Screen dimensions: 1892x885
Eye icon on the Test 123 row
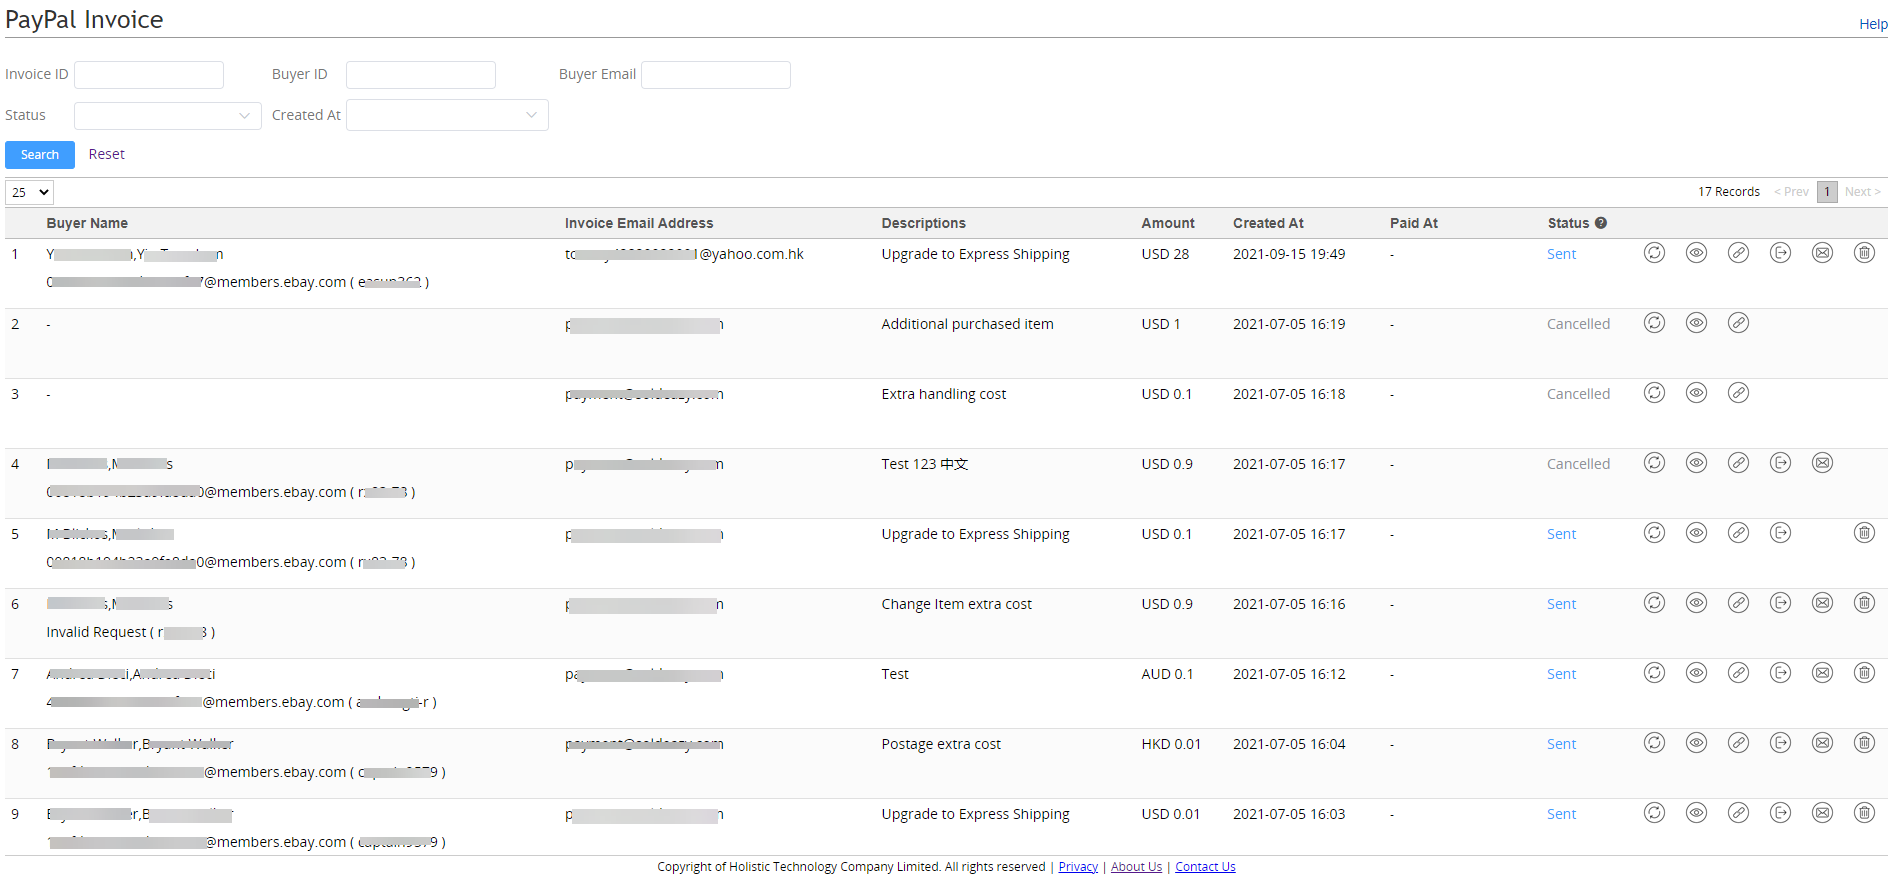coord(1697,463)
